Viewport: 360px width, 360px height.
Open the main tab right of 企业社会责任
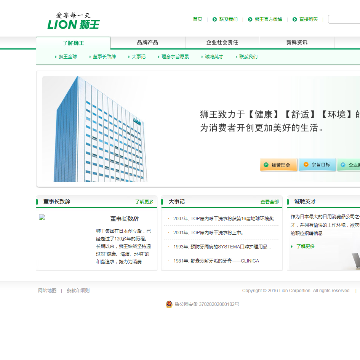pos(297,43)
